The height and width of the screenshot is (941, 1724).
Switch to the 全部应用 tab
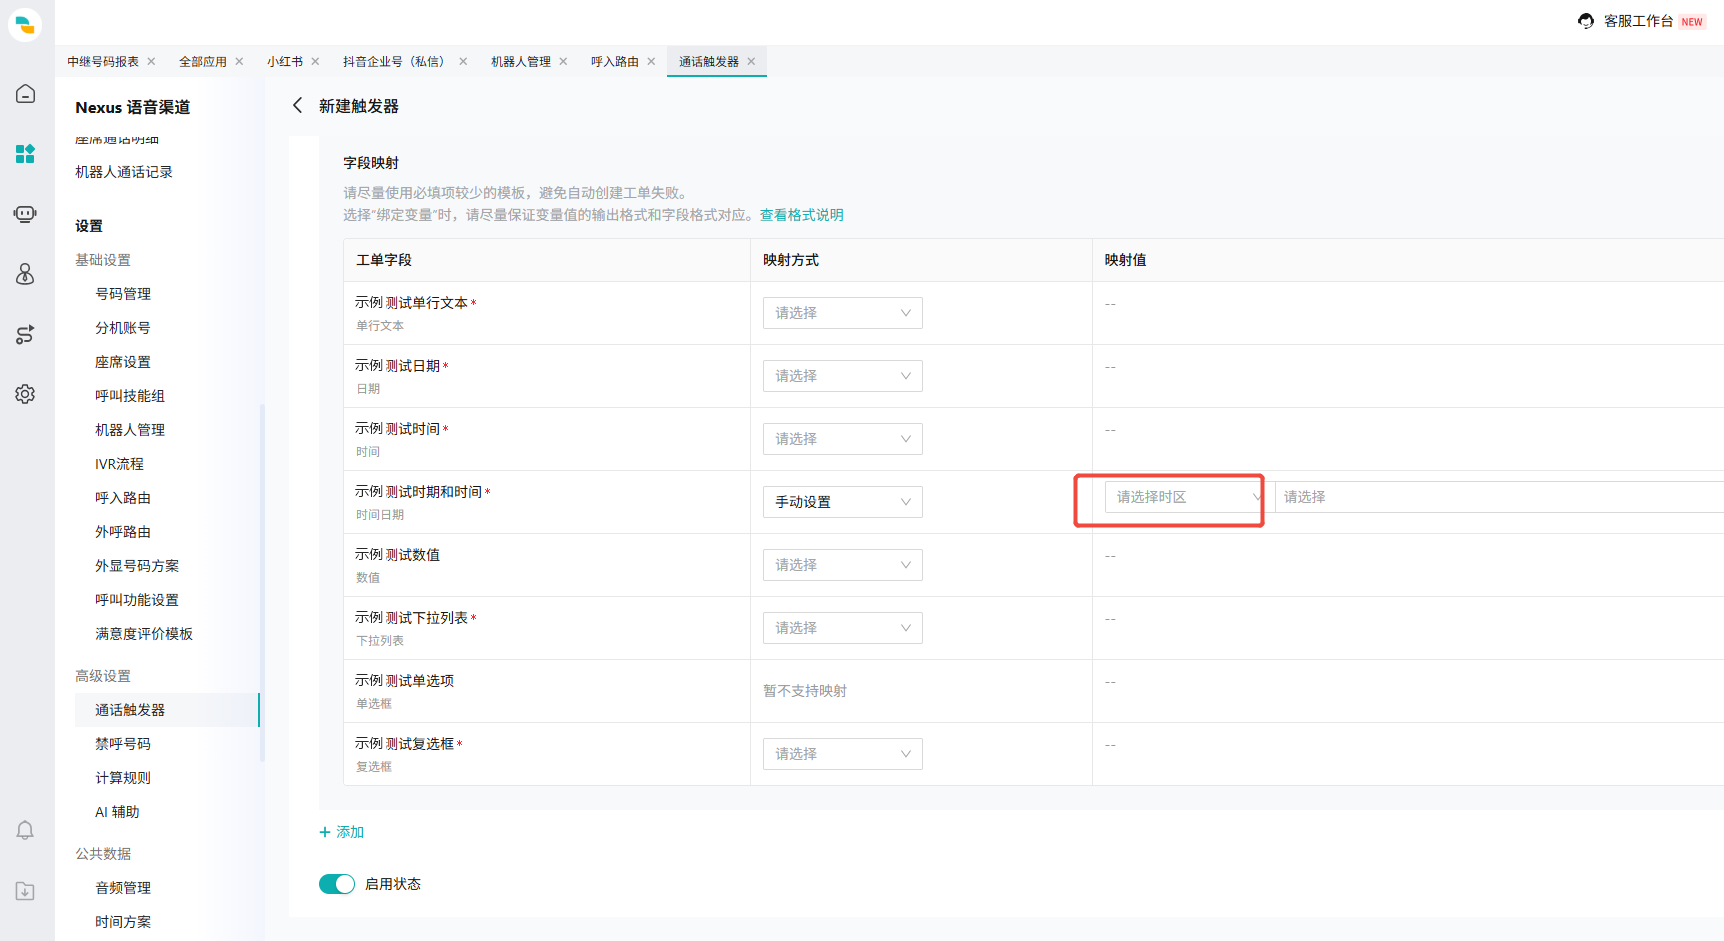pos(203,61)
